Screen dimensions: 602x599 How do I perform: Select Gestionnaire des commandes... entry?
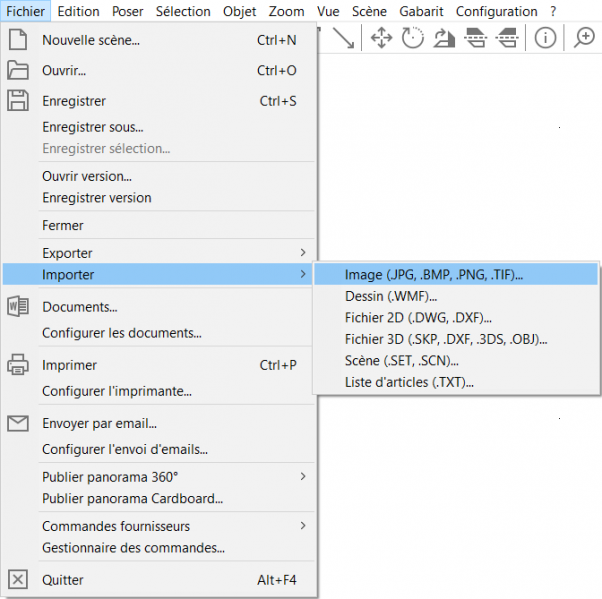[x=133, y=548]
